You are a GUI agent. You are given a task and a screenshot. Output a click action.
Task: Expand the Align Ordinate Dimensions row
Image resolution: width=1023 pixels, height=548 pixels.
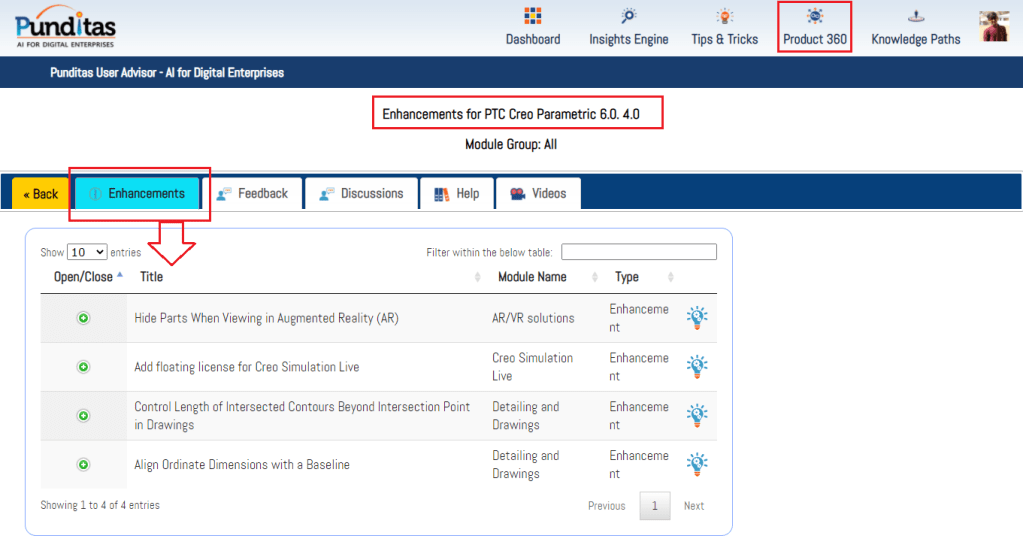coord(84,464)
